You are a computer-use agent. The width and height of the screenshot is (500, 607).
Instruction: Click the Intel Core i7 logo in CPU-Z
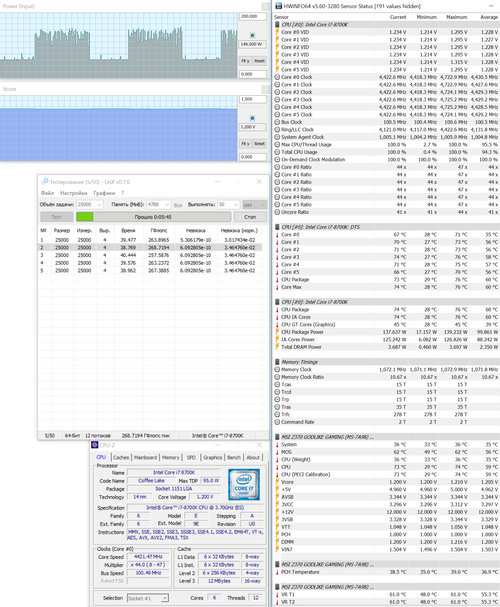pyautogui.click(x=243, y=484)
